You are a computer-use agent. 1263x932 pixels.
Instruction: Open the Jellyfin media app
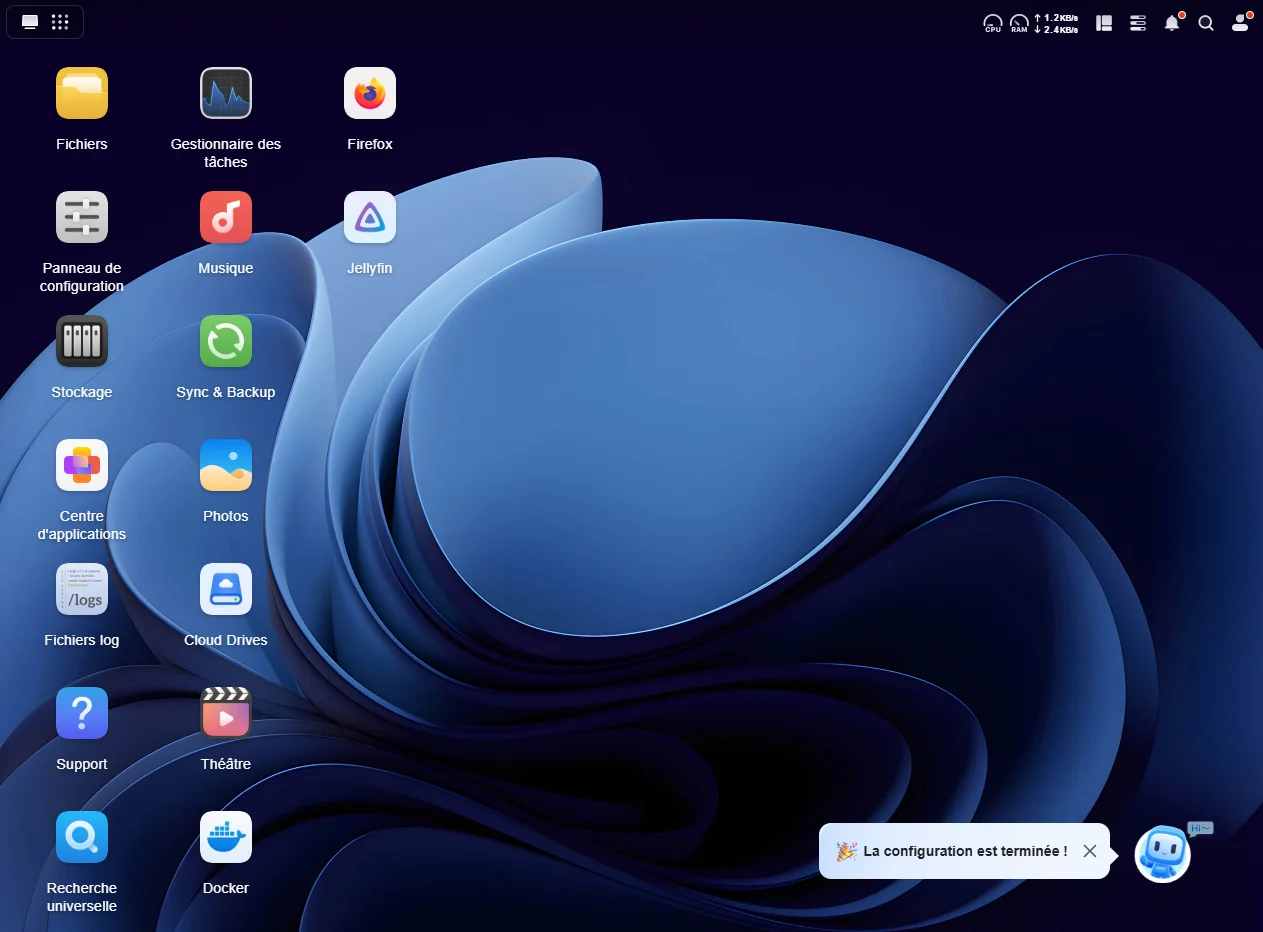(x=370, y=218)
